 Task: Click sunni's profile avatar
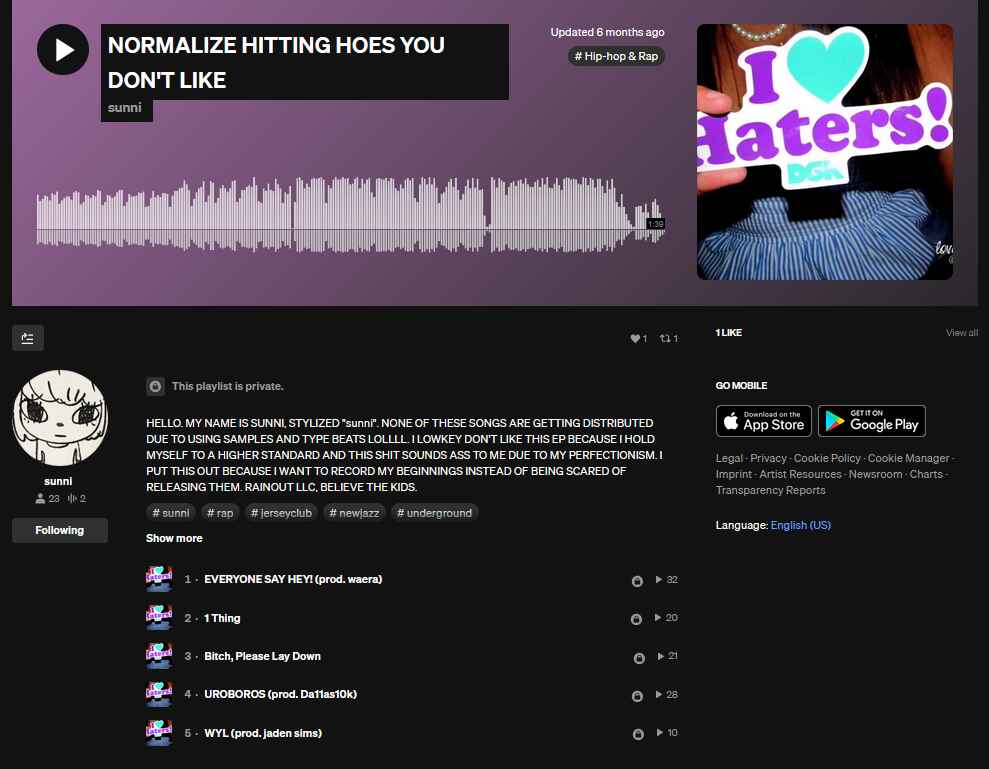59,420
